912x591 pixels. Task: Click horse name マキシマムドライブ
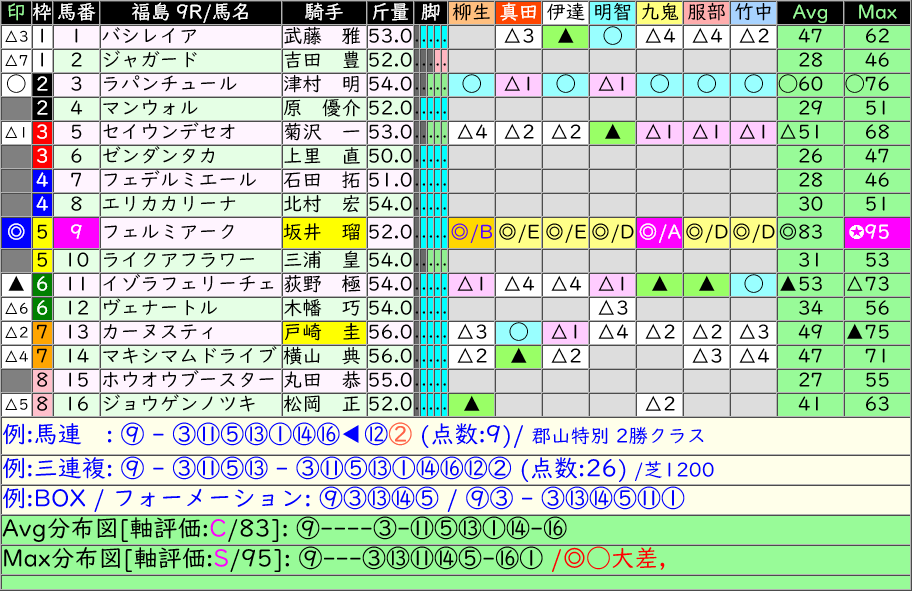[x=190, y=356]
